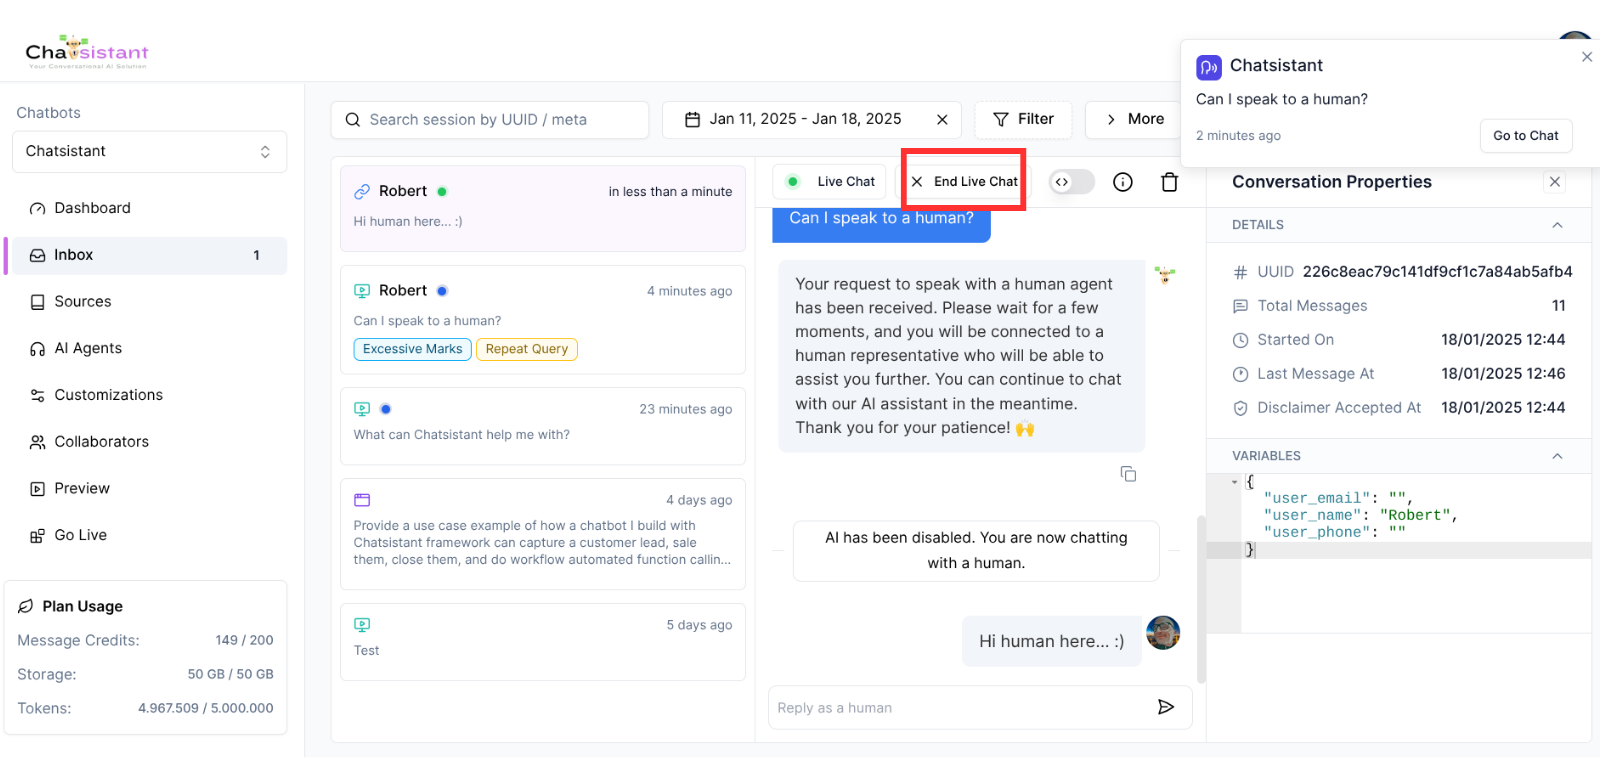
Task: Open the Inbox section
Action: [148, 255]
